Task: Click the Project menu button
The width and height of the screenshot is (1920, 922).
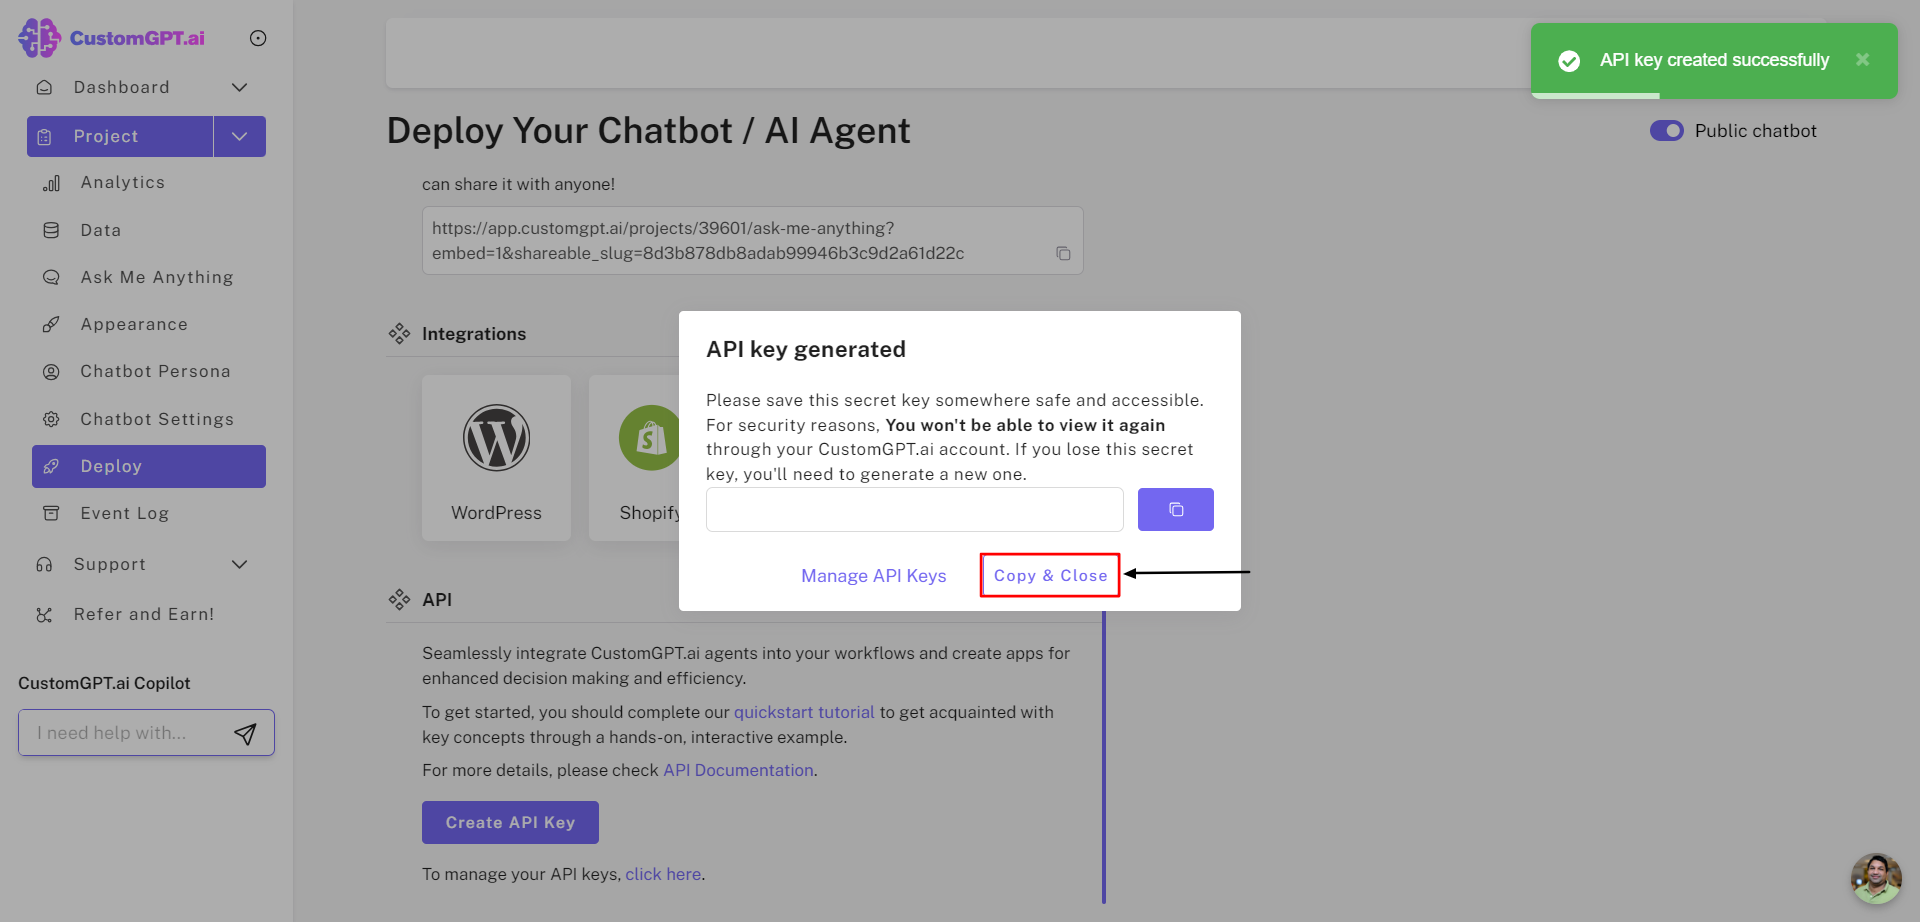Action: click(120, 136)
